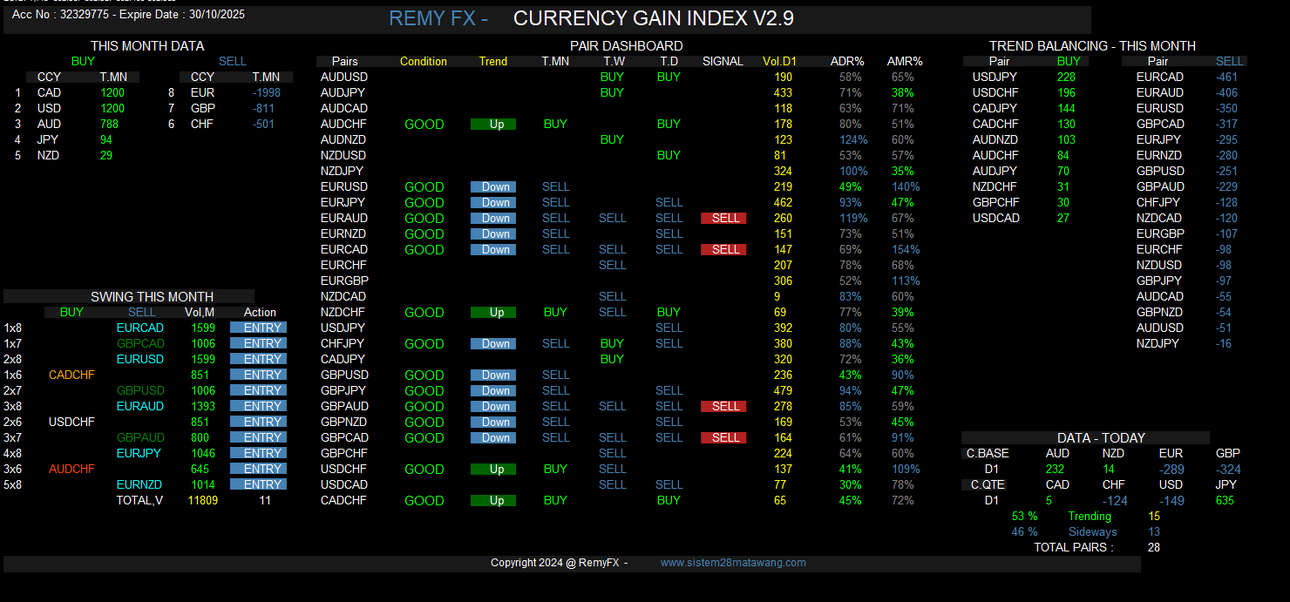Click red SELL signal in EURCAD dashboard row
The height and width of the screenshot is (602, 1290).
(724, 249)
